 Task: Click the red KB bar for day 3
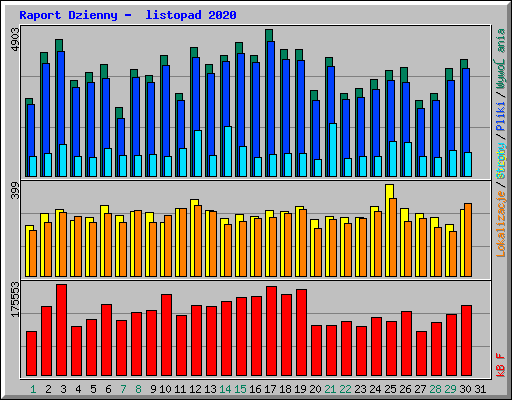pyautogui.click(x=61, y=330)
